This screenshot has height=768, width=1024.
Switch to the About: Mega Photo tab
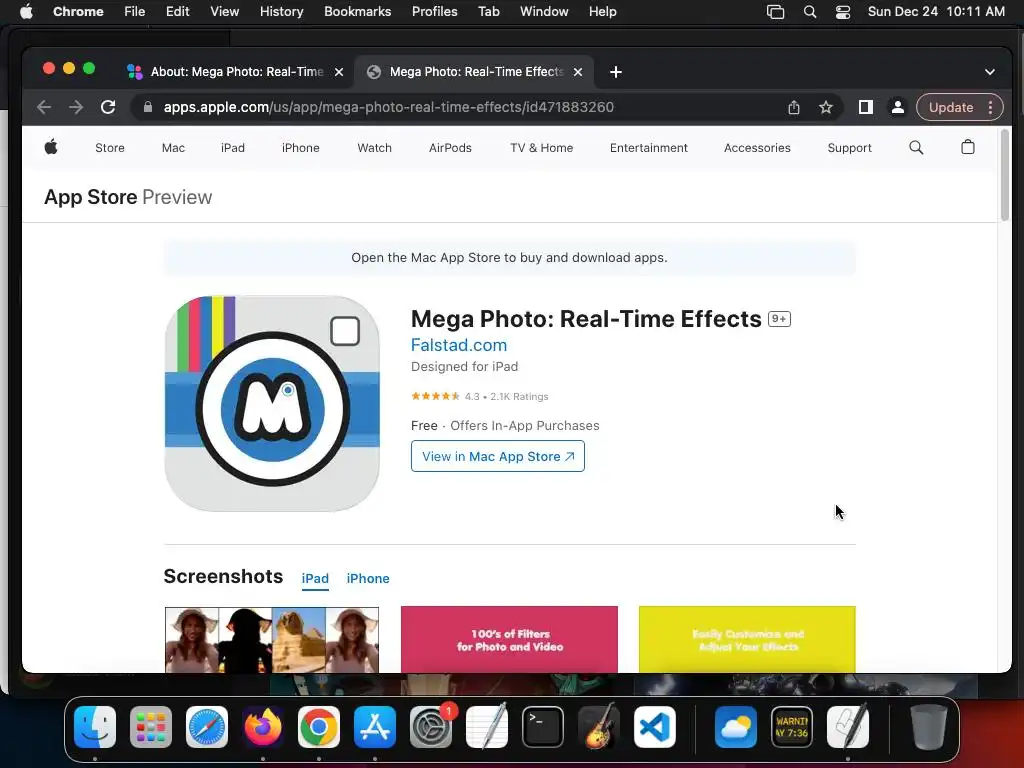236,72
